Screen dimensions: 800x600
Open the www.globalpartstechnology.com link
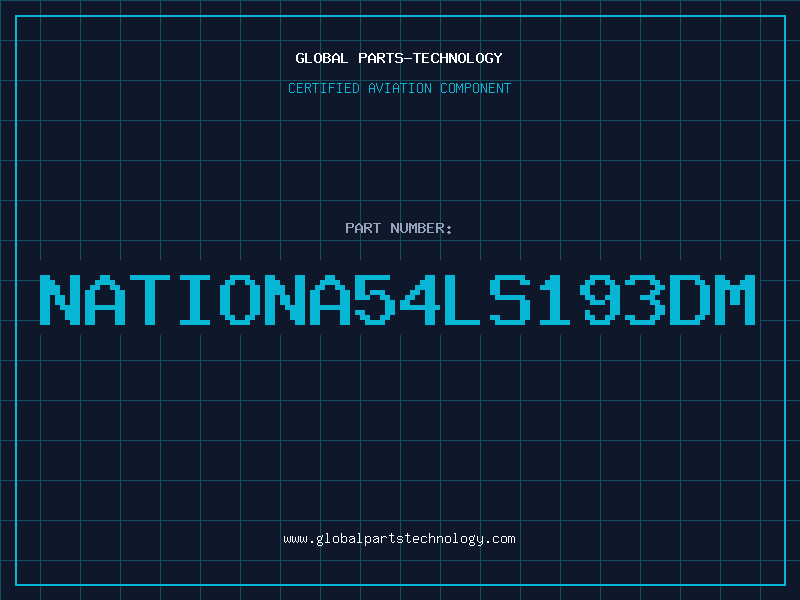pyautogui.click(x=399, y=539)
